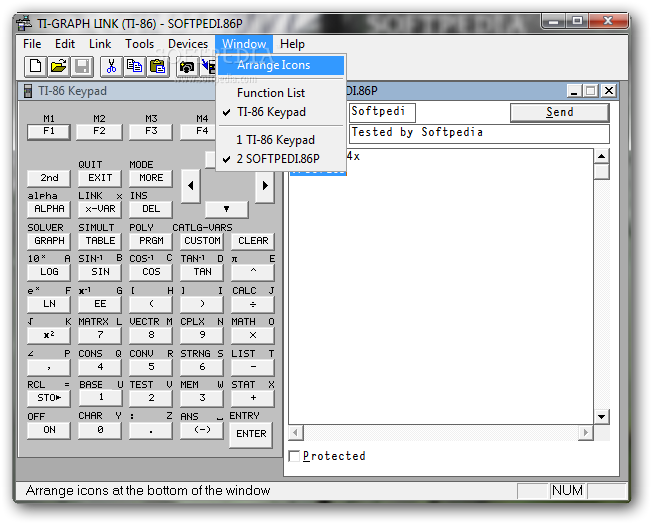Click the Send button
This screenshot has width=652, height=524.
point(560,112)
